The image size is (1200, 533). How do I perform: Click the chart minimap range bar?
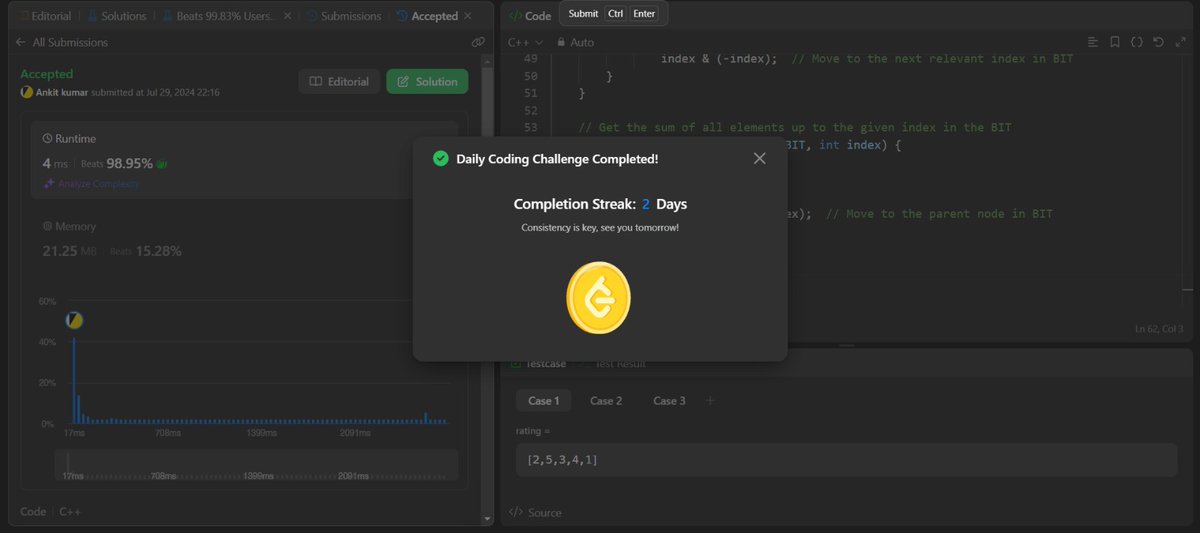click(x=256, y=465)
